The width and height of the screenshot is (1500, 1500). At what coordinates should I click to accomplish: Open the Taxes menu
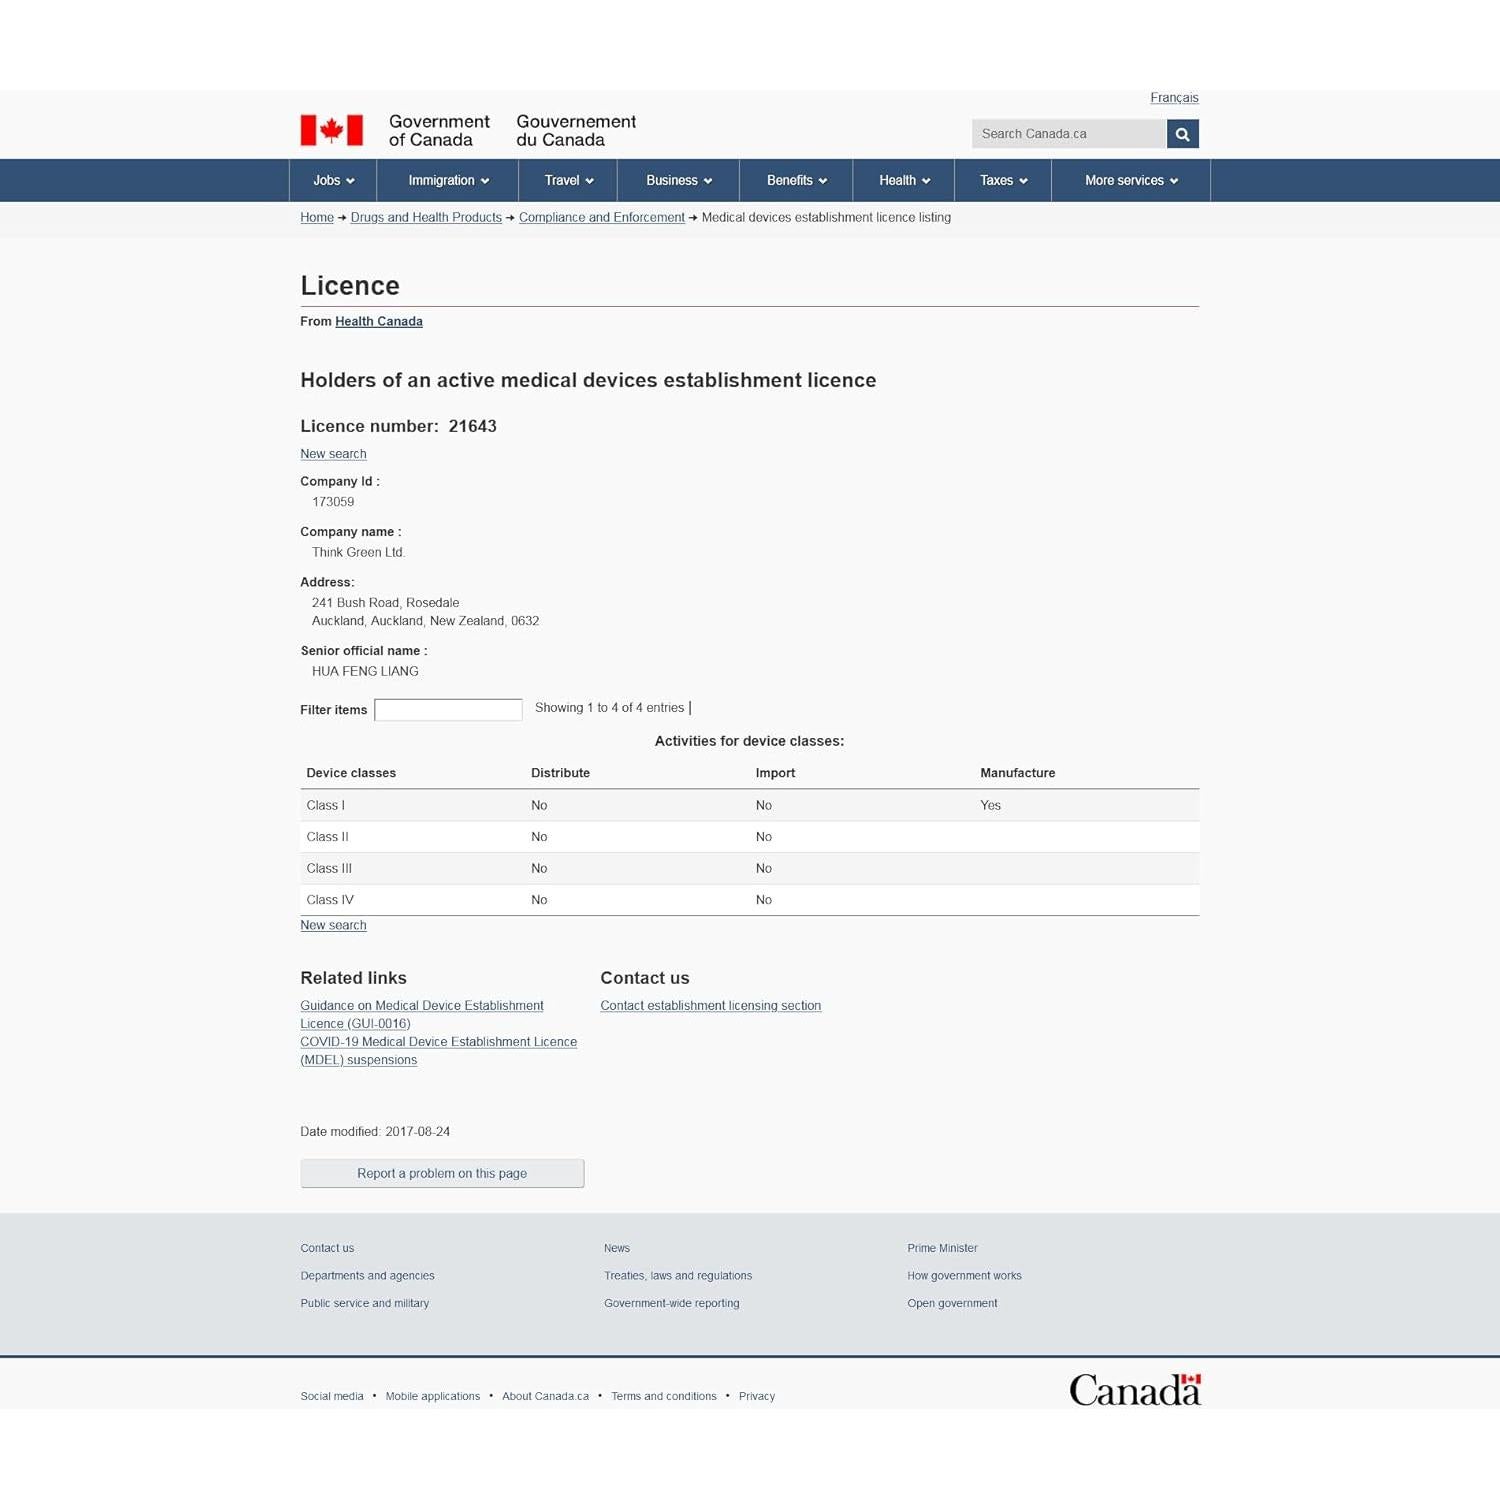[x=1003, y=181]
